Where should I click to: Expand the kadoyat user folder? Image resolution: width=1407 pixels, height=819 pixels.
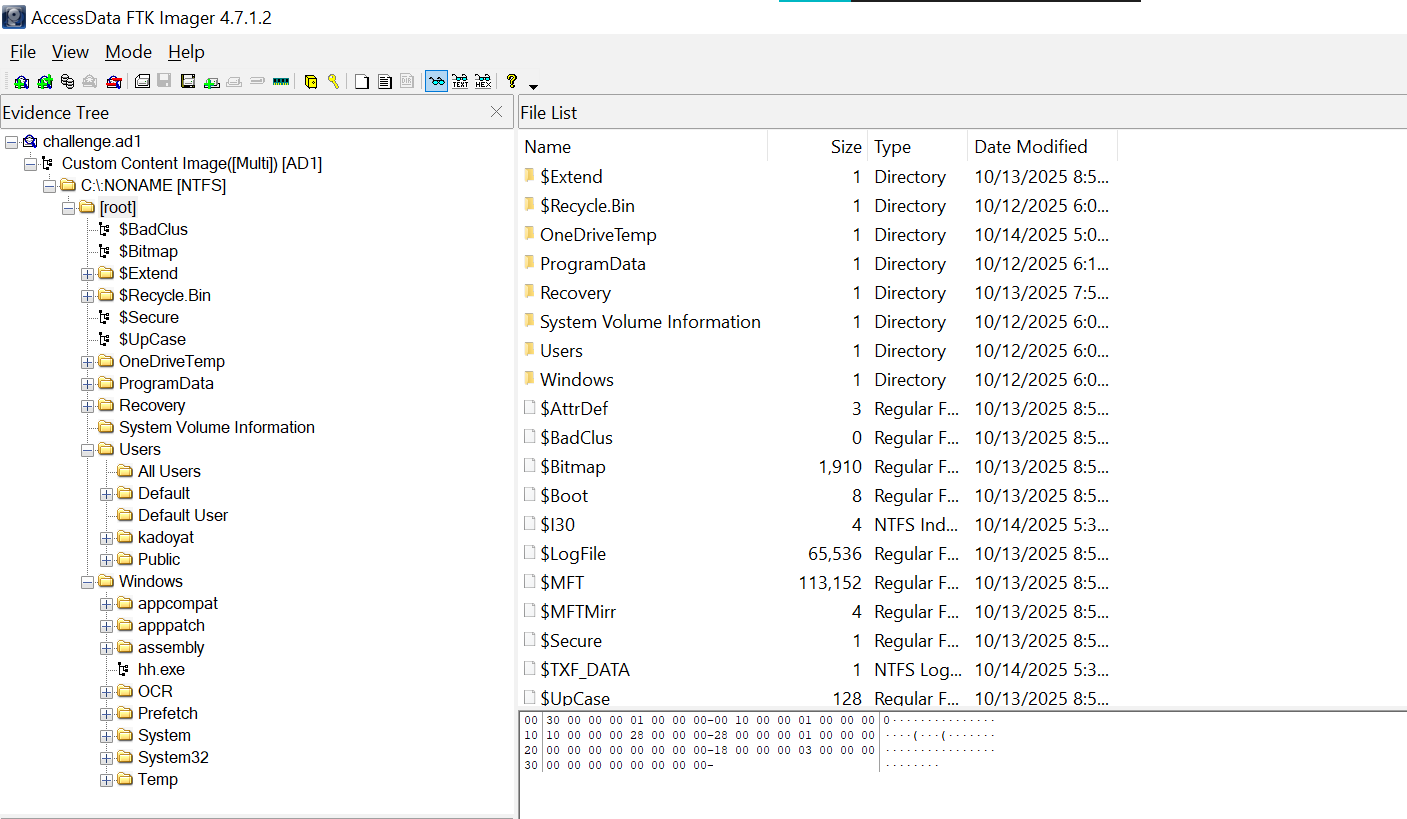point(106,538)
